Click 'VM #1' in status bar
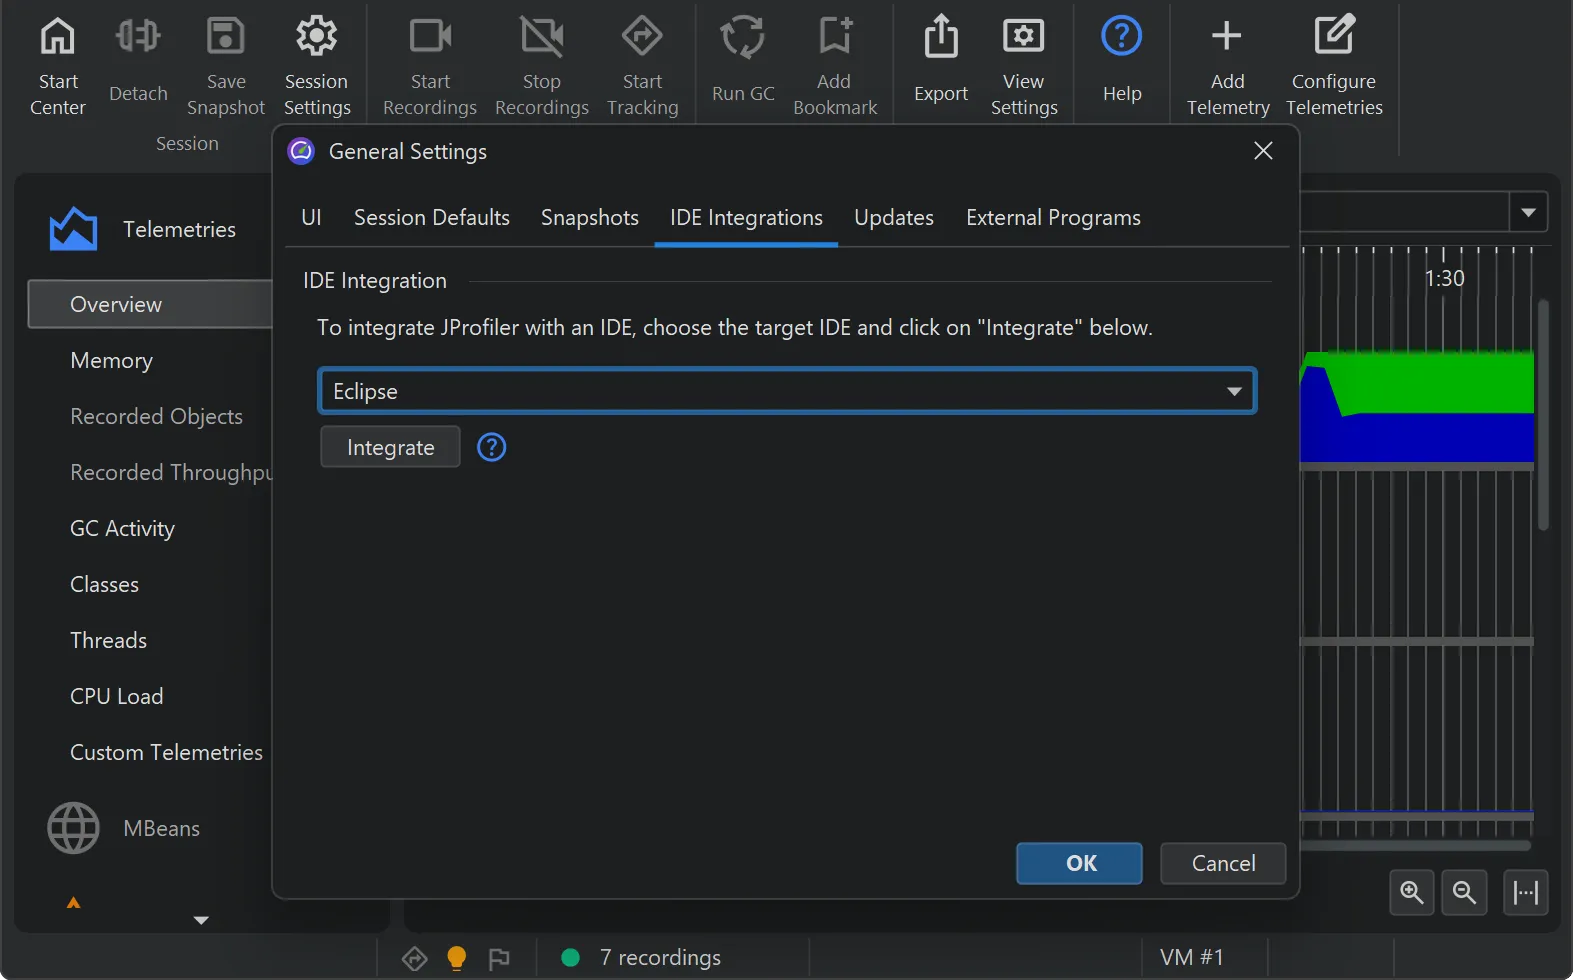Viewport: 1573px width, 980px height. point(1191,957)
